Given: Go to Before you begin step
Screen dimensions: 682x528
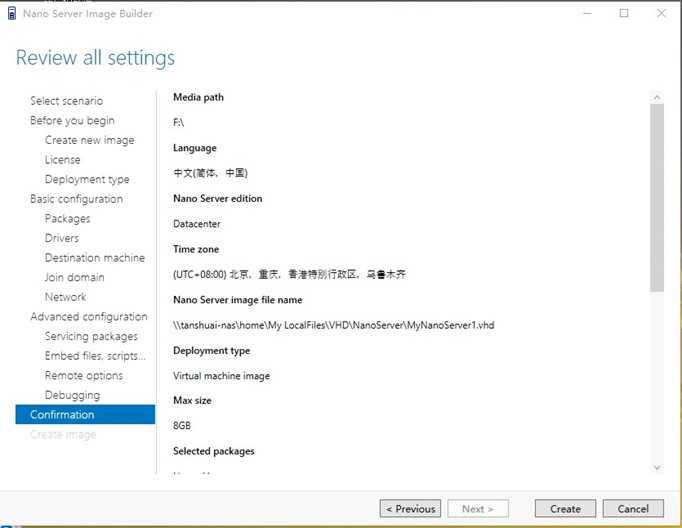Looking at the screenshot, I should pos(72,120).
